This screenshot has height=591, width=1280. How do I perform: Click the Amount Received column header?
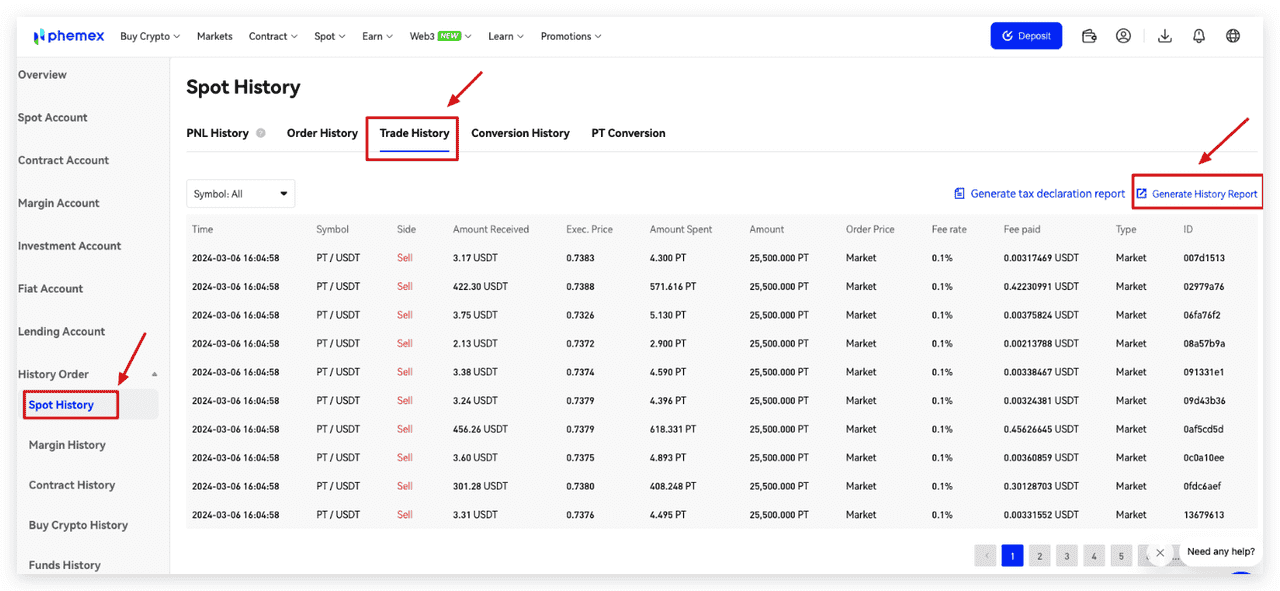[x=491, y=229]
